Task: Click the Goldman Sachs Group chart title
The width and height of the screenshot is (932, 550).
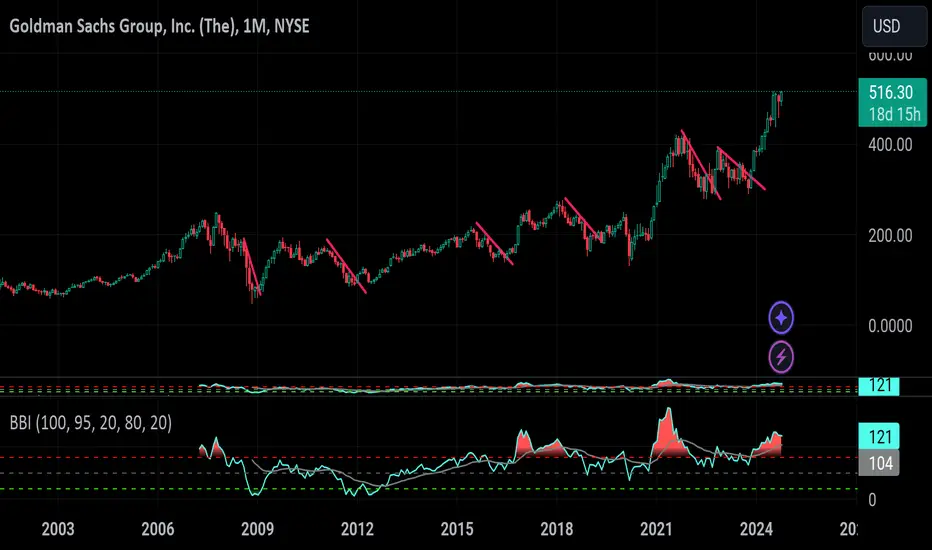Action: pos(159,26)
